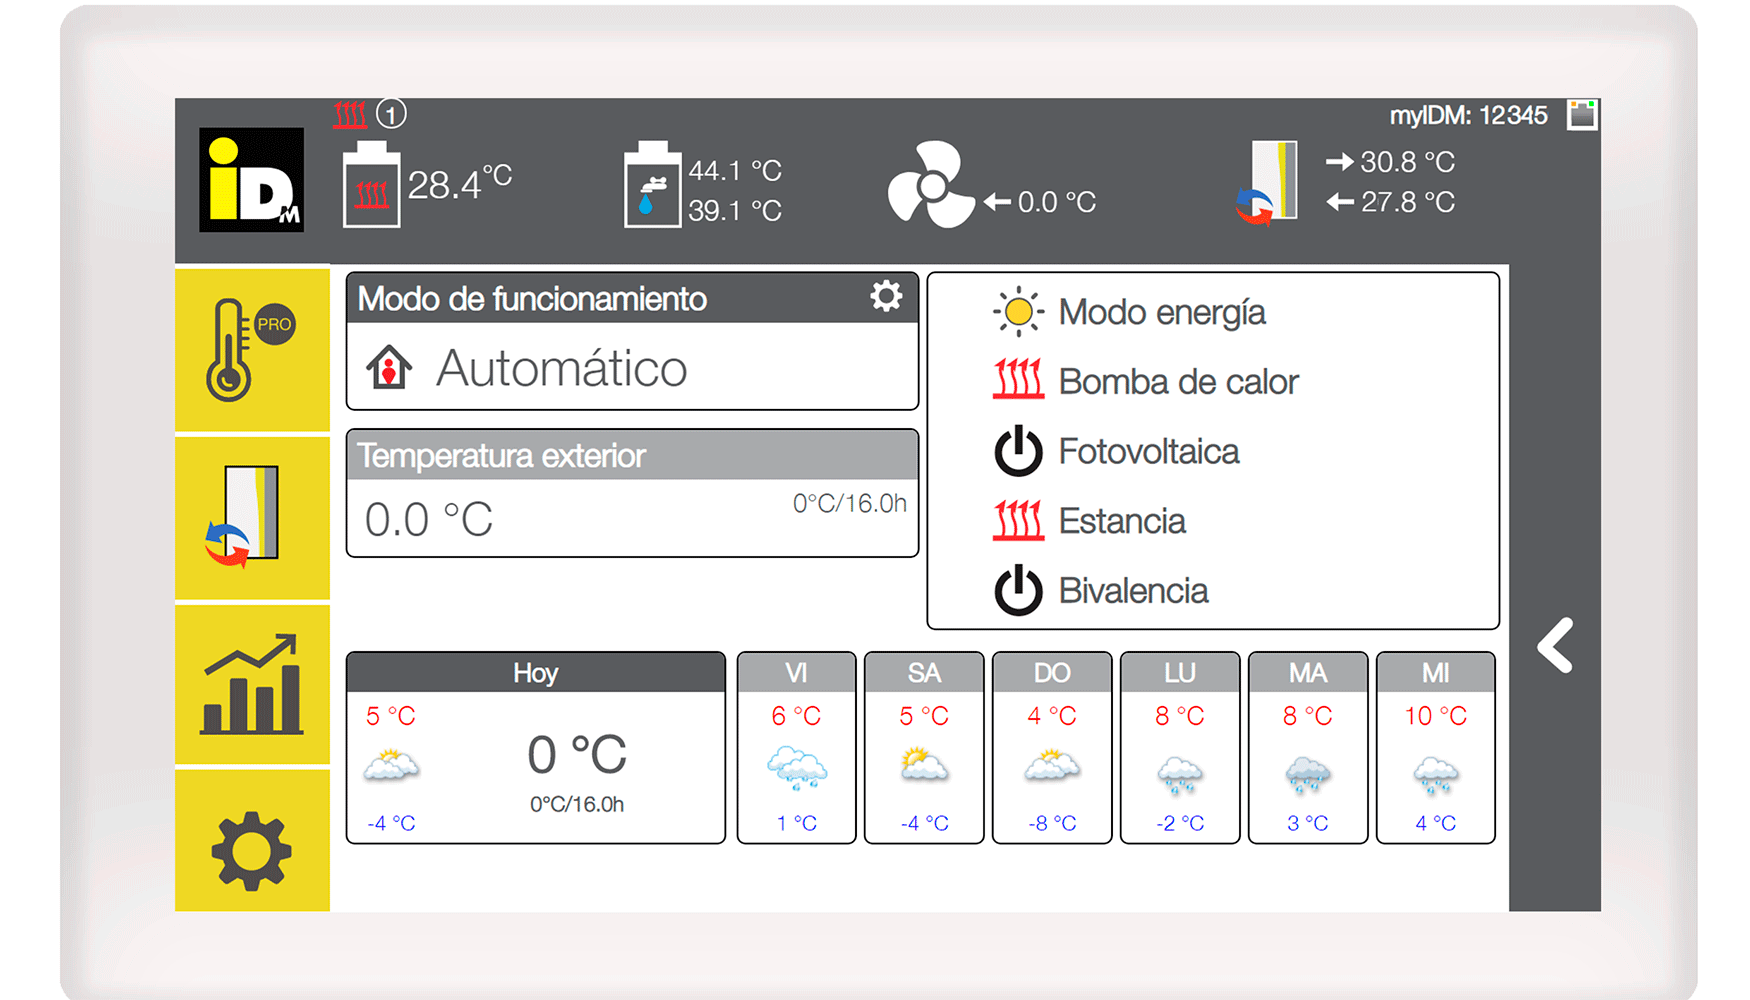
Task: Click the rain cloud icon in LU card
Action: [x=1180, y=776]
